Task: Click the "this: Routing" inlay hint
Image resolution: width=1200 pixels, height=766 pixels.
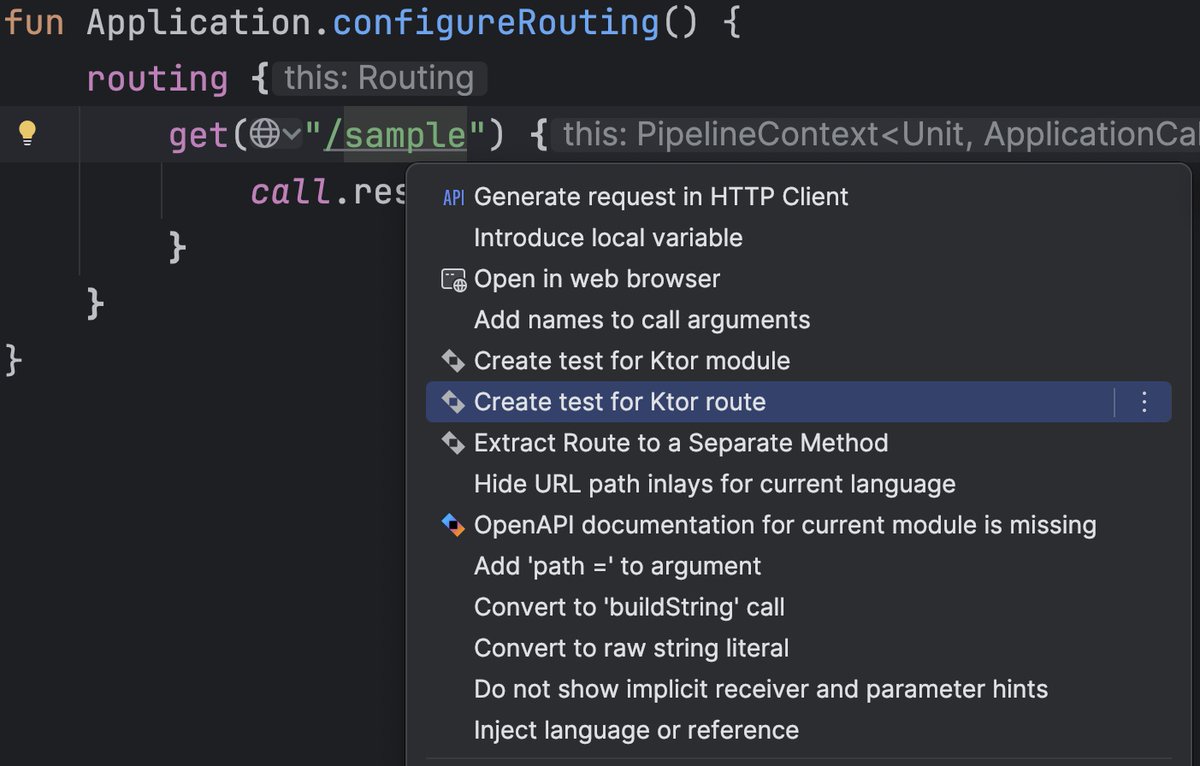Action: tap(380, 77)
